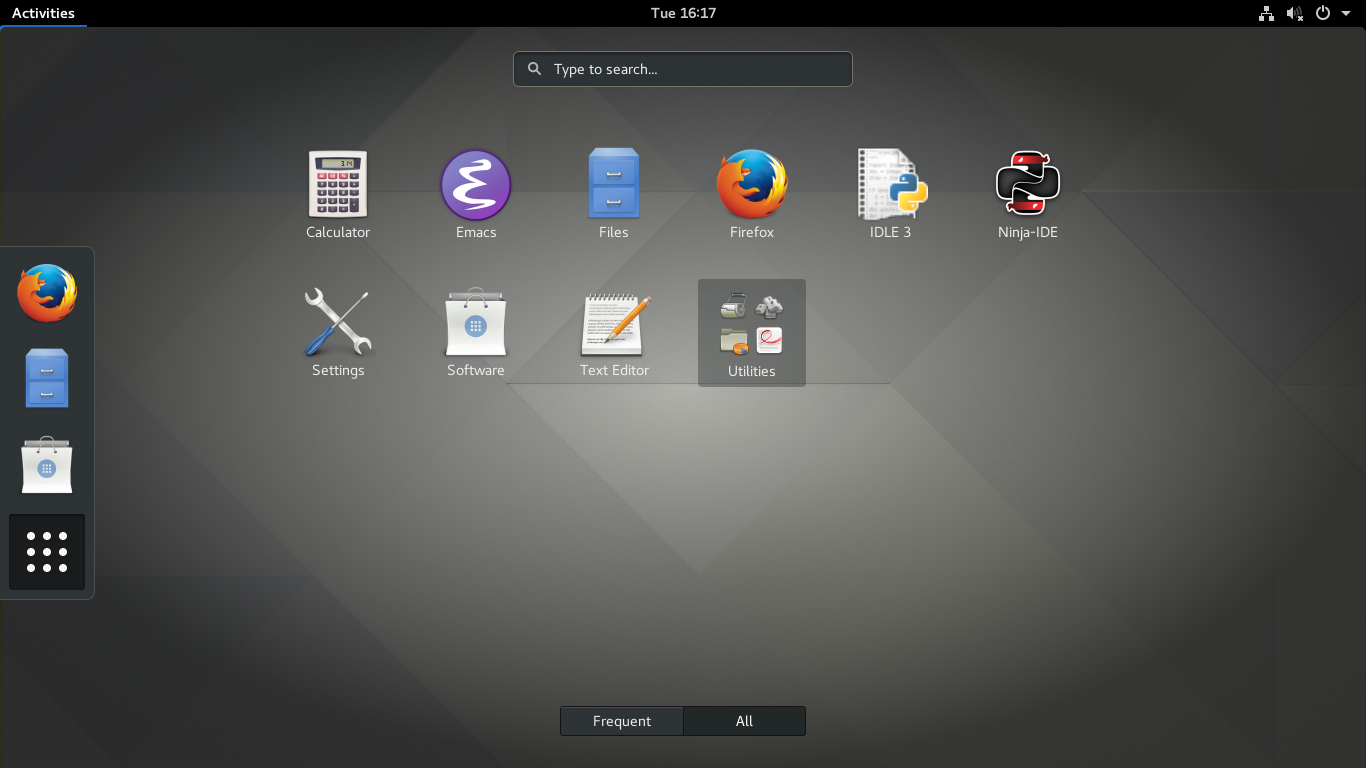Click the Activities button
The width and height of the screenshot is (1366, 768).
(43, 13)
